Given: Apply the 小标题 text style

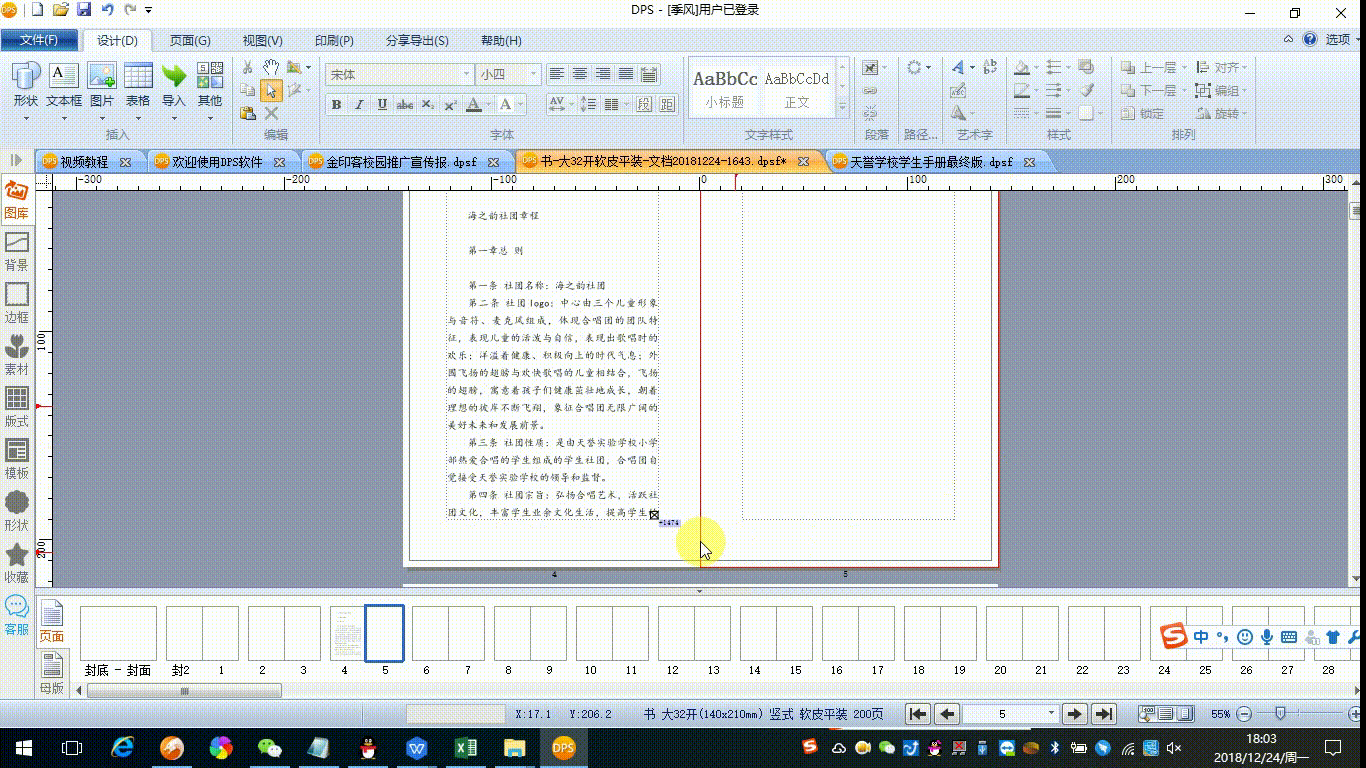Looking at the screenshot, I should (x=725, y=88).
